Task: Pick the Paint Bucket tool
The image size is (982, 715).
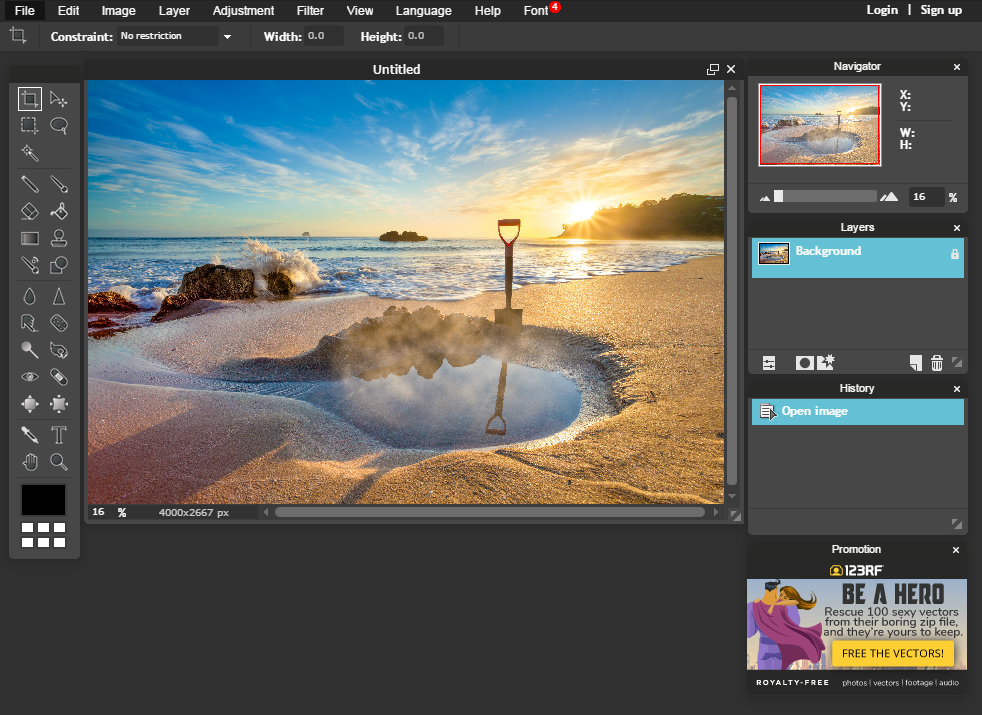Action: pos(59,211)
